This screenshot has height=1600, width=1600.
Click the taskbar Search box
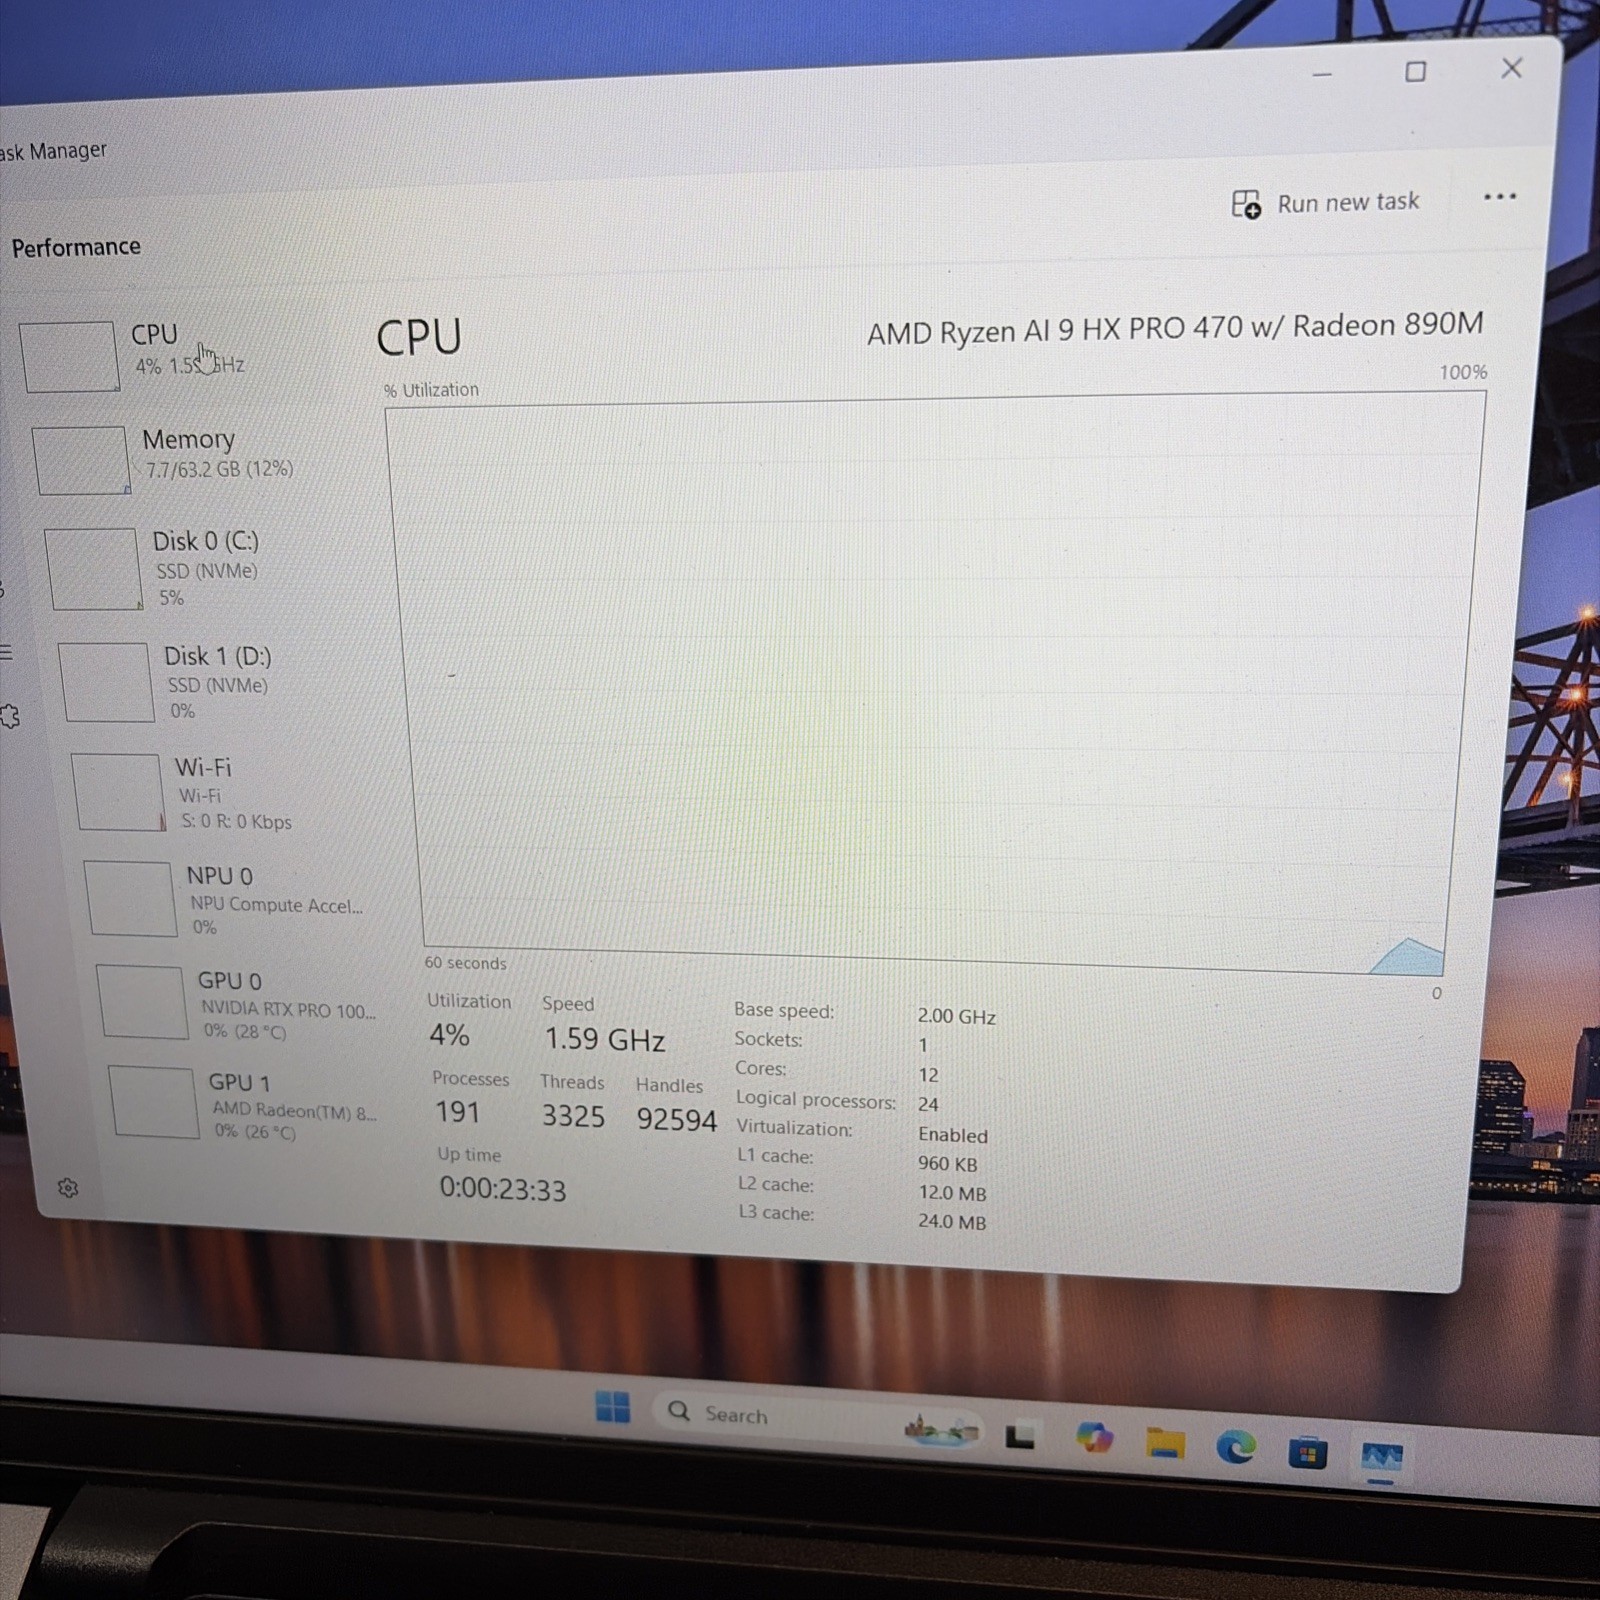820,1420
